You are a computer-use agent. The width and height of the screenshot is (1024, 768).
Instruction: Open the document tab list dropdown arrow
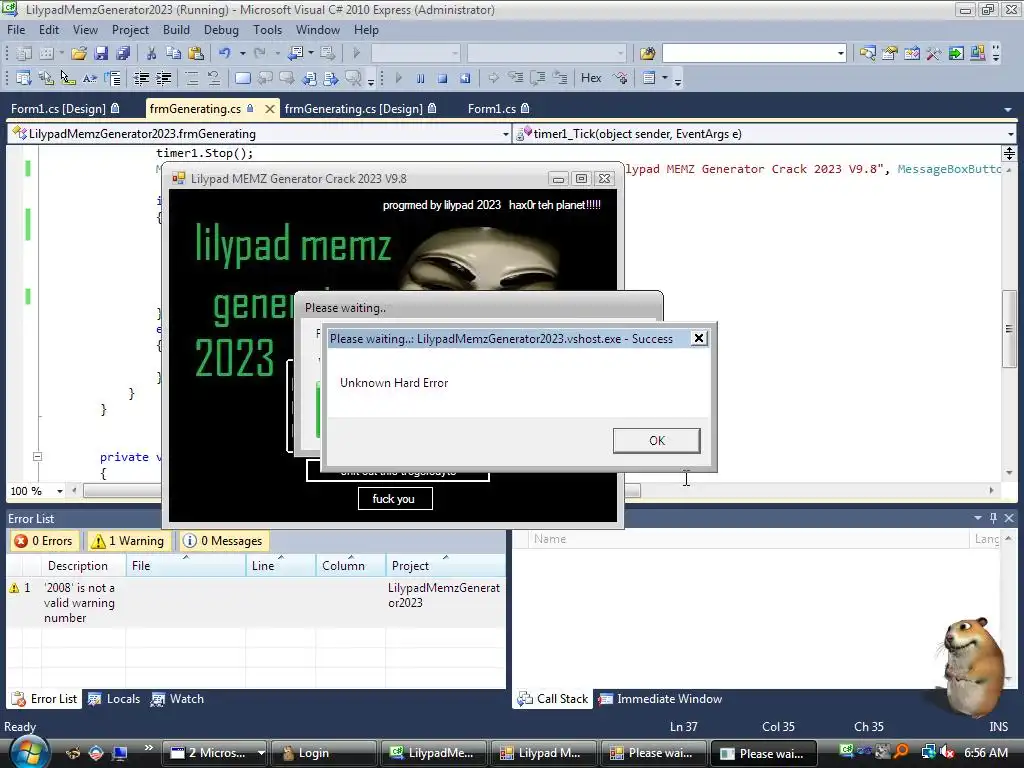1008,110
